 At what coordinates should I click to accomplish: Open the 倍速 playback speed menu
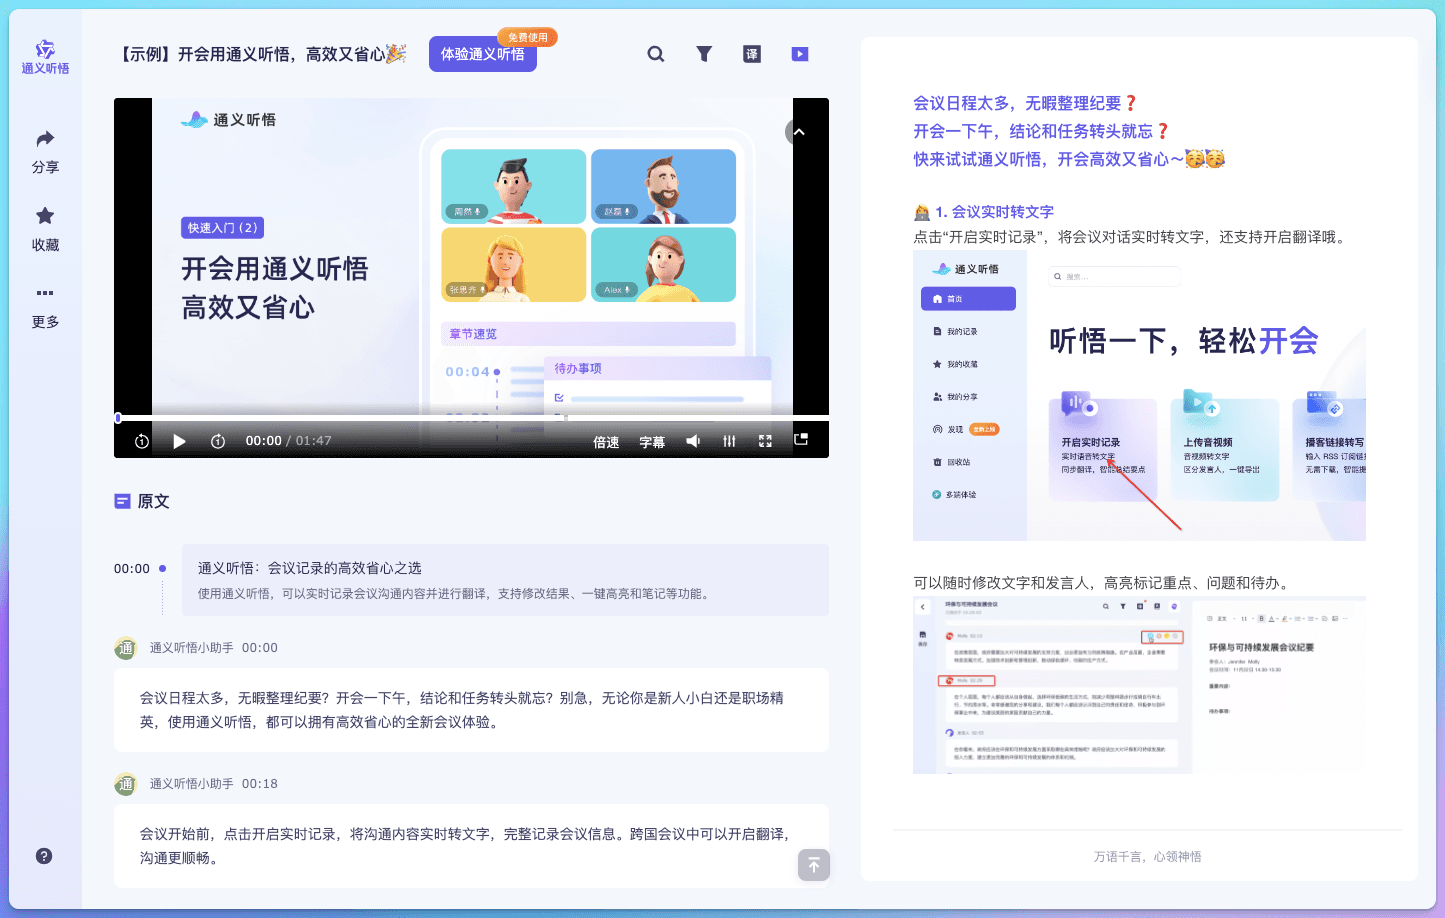click(606, 442)
